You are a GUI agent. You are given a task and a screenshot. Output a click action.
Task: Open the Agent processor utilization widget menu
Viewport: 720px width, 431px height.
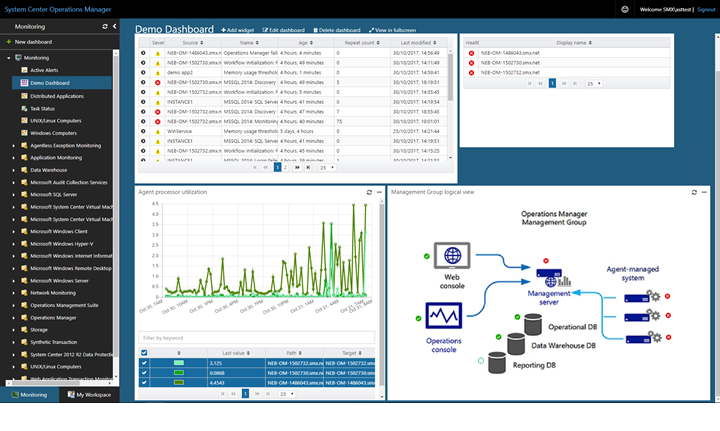click(379, 192)
